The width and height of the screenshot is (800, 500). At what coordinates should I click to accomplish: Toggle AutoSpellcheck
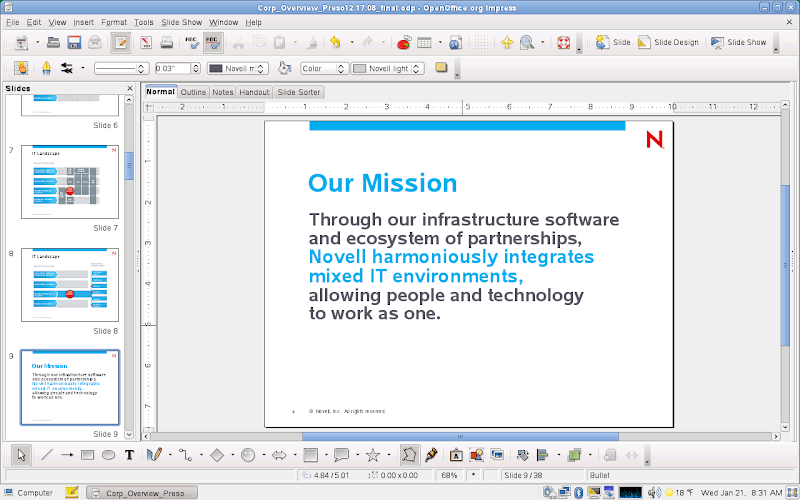[x=213, y=43]
